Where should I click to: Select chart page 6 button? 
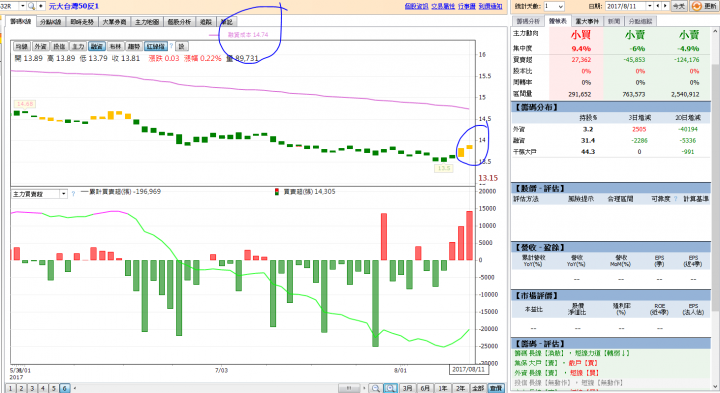65,388
